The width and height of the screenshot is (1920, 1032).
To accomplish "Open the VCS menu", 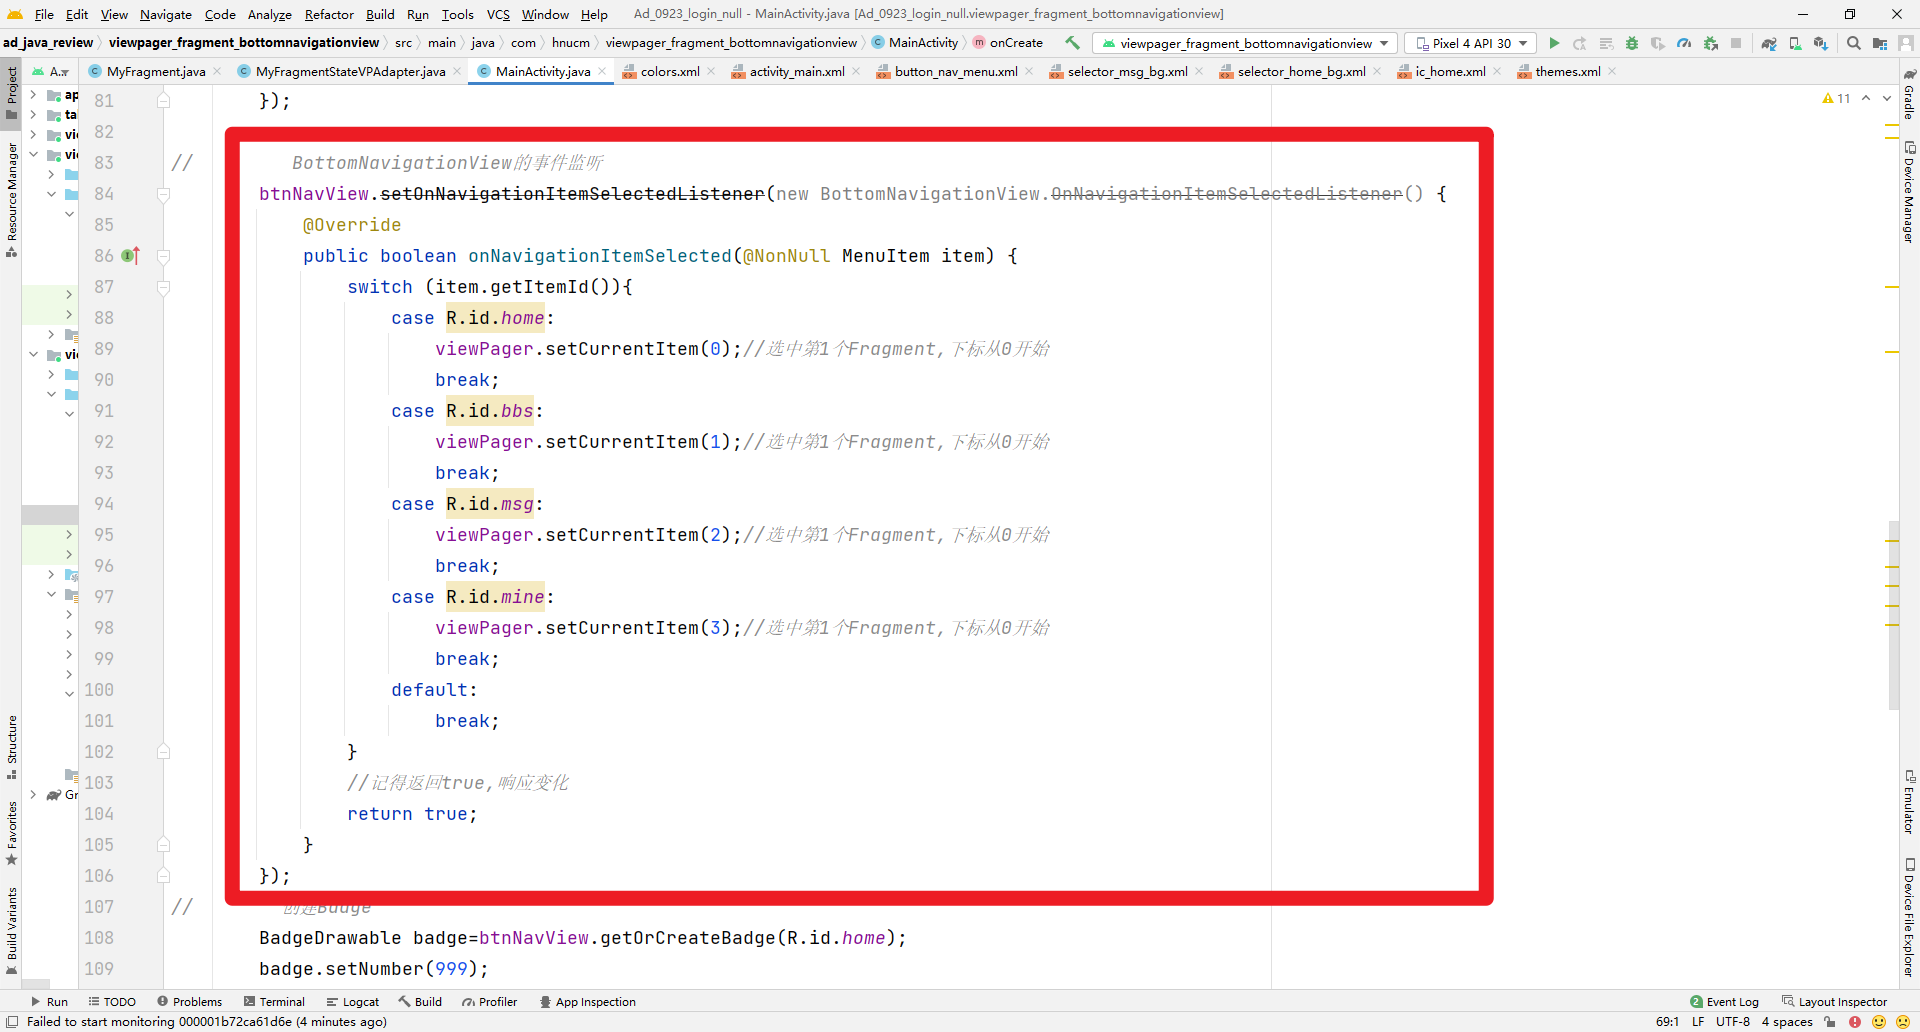I will click(498, 14).
